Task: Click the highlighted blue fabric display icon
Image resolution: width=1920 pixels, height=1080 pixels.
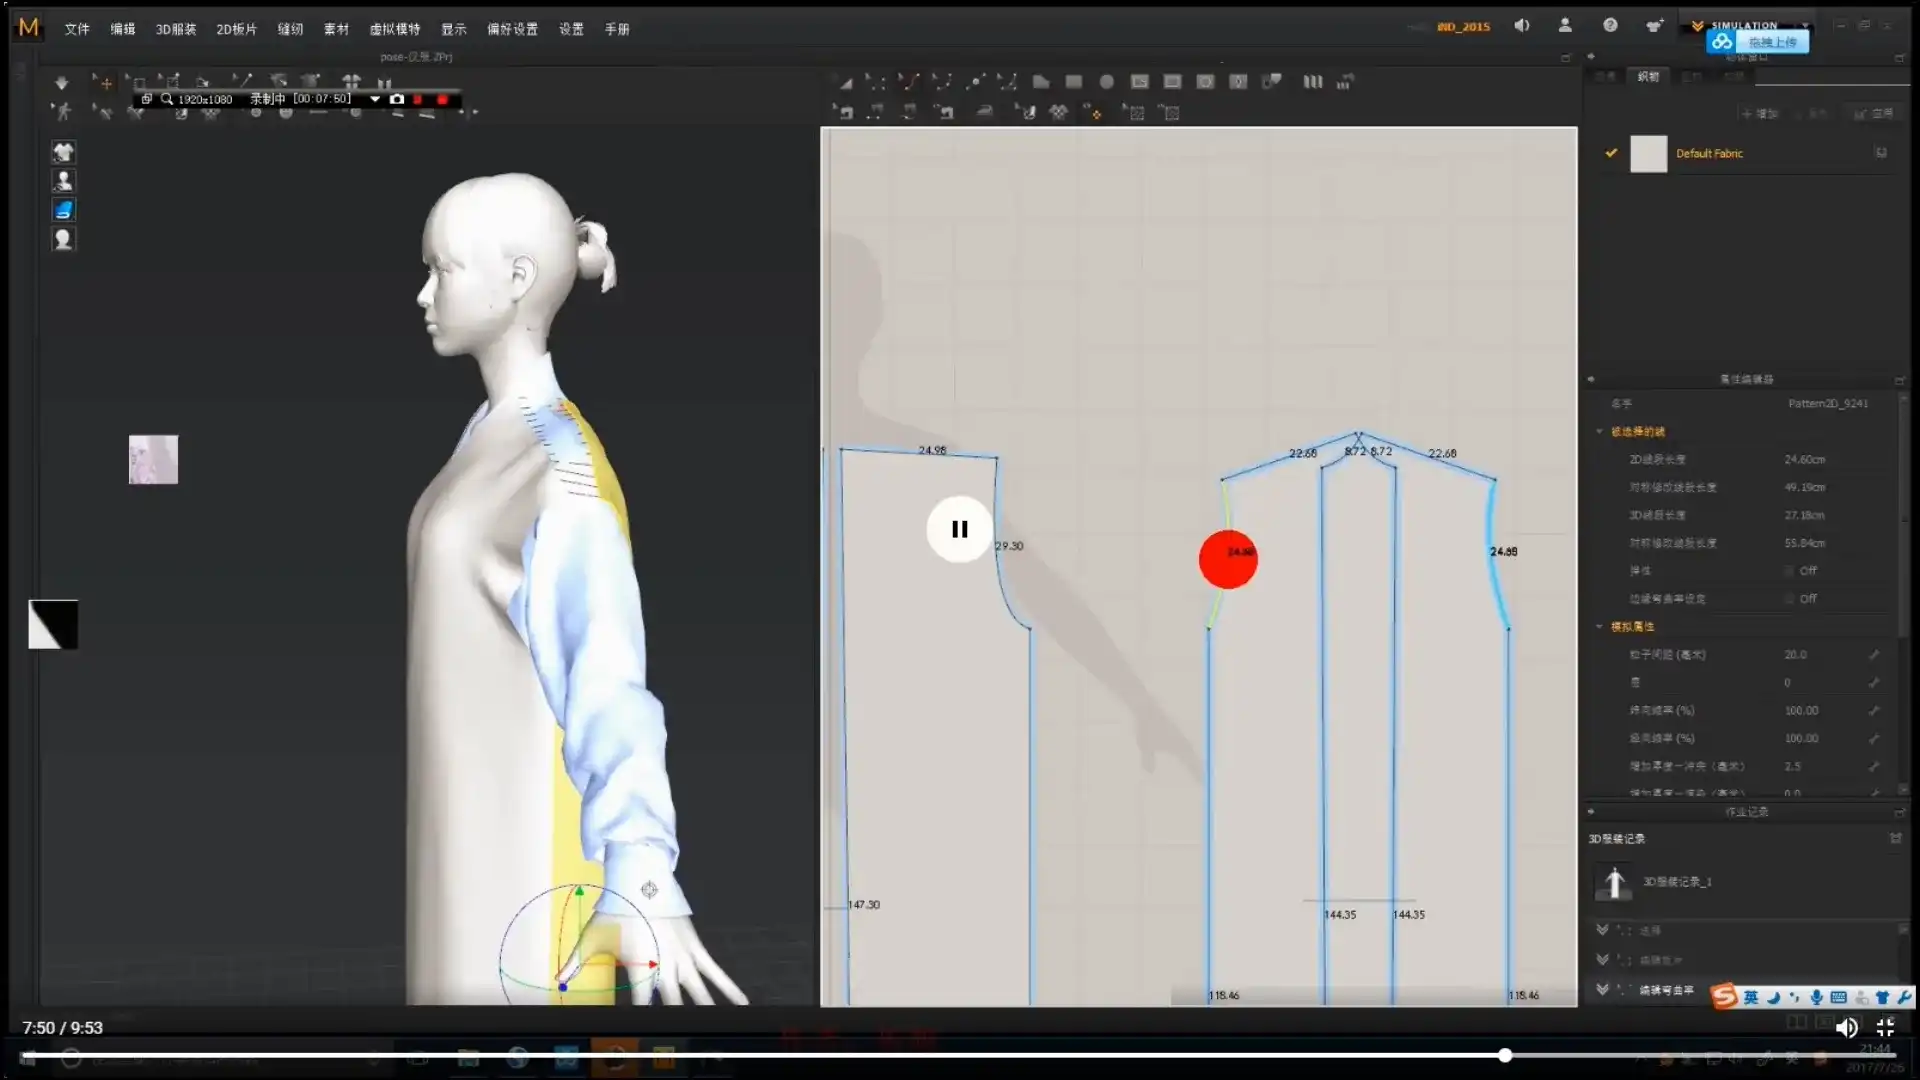Action: coord(63,210)
